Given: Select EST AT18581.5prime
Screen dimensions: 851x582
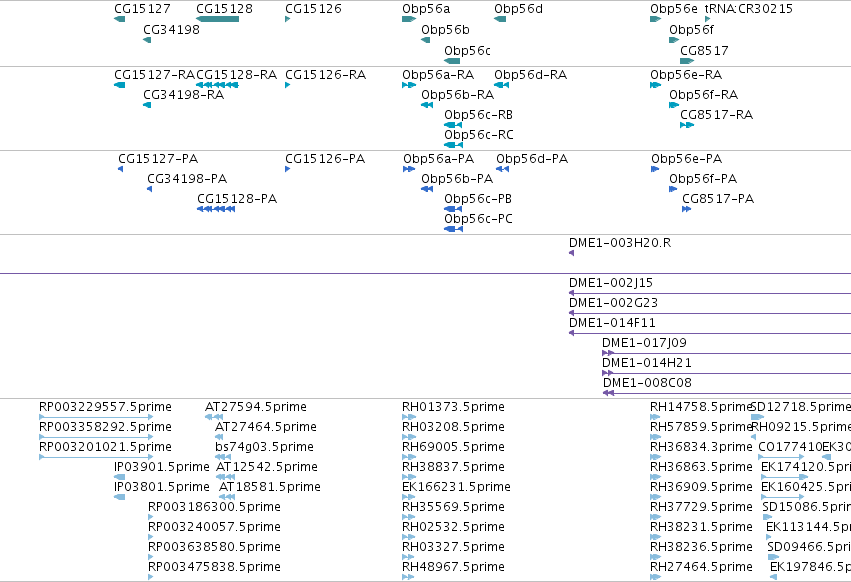Looking at the screenshot, I should click(x=270, y=487).
